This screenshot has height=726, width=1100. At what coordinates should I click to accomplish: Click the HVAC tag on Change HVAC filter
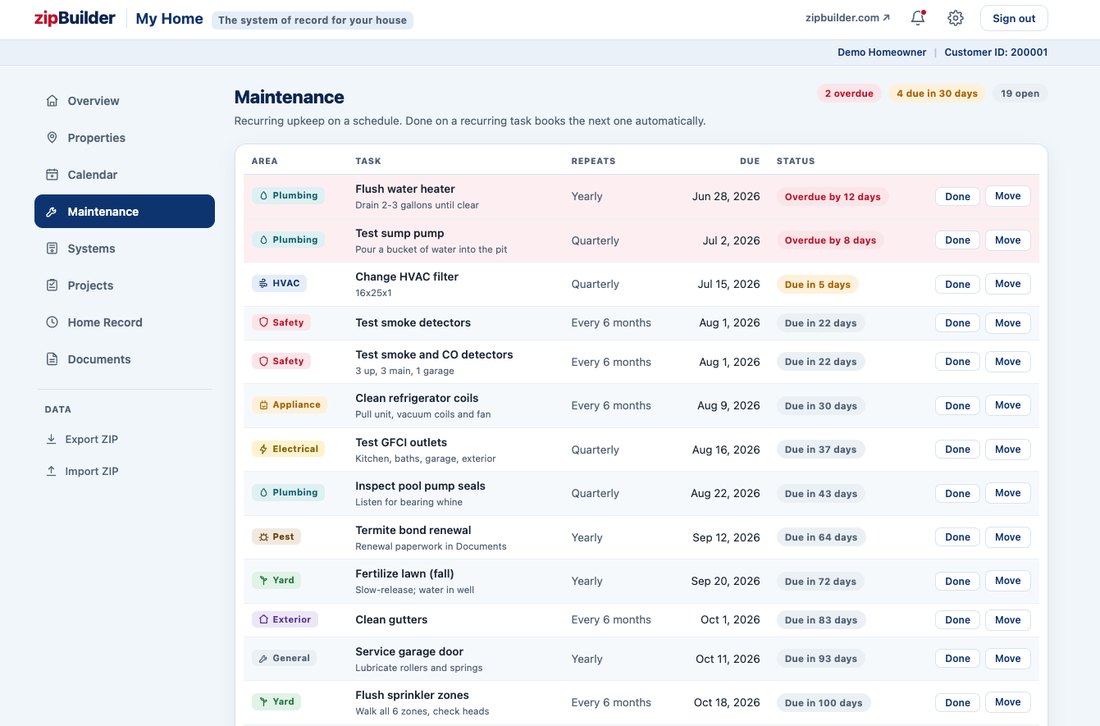tap(279, 283)
